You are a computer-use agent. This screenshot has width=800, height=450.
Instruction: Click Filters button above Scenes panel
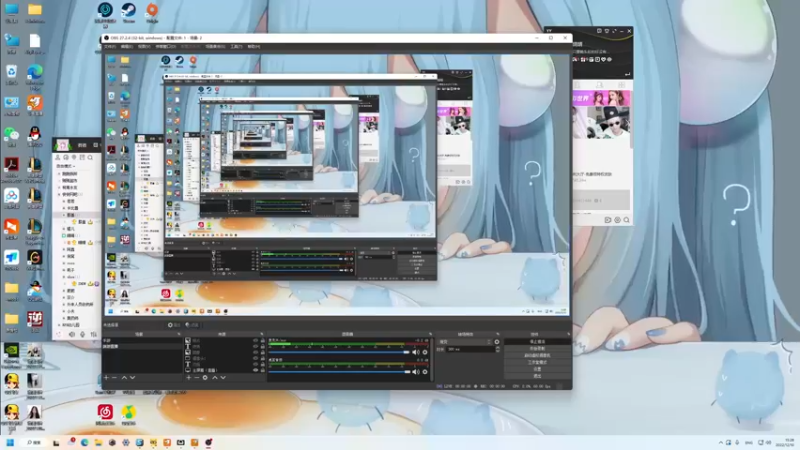point(192,324)
